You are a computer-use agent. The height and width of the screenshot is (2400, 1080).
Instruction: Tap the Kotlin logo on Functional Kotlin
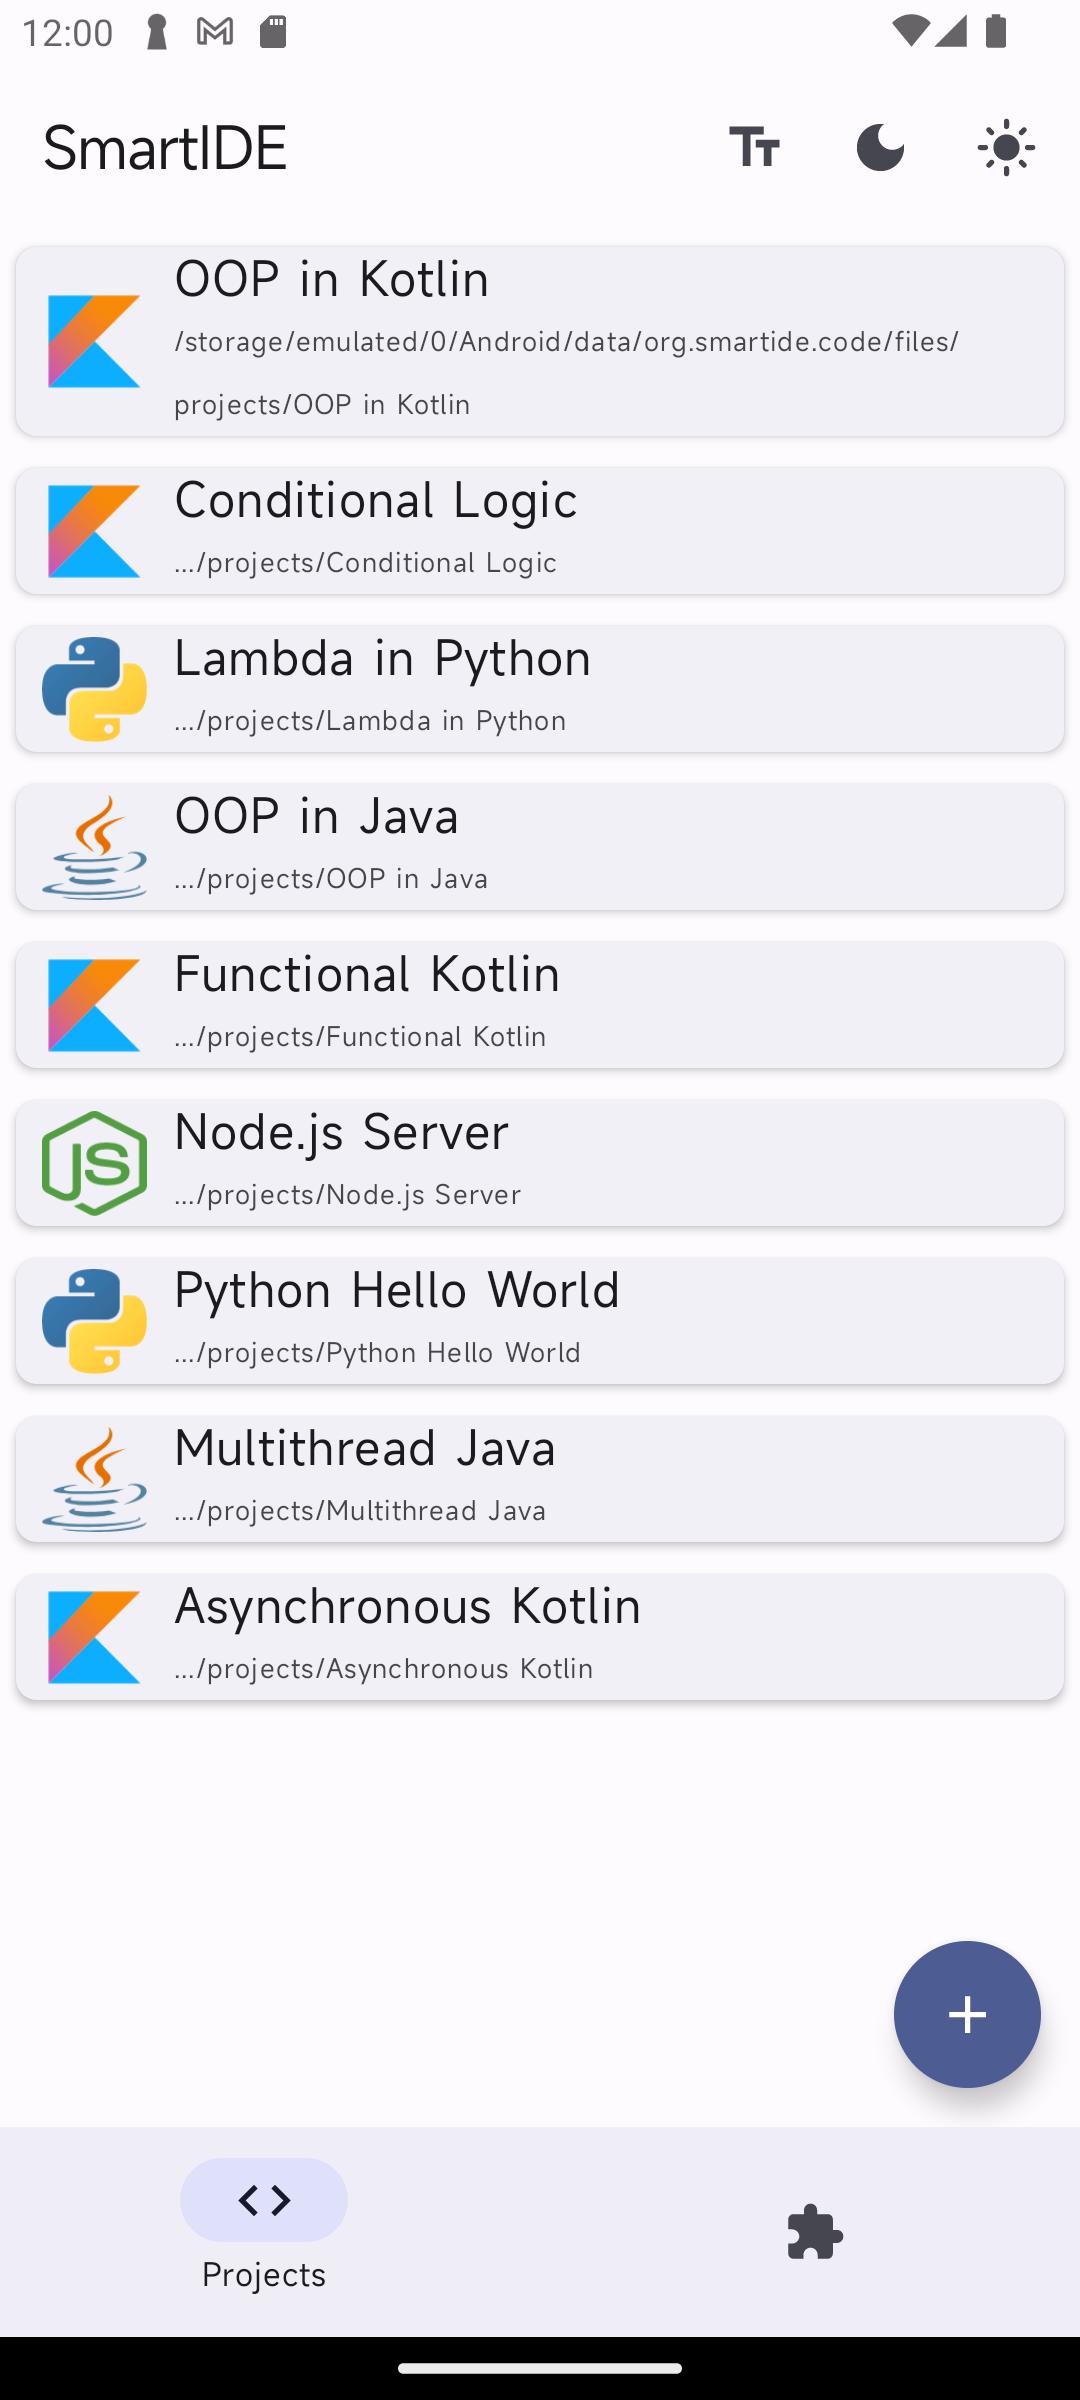pyautogui.click(x=94, y=1005)
